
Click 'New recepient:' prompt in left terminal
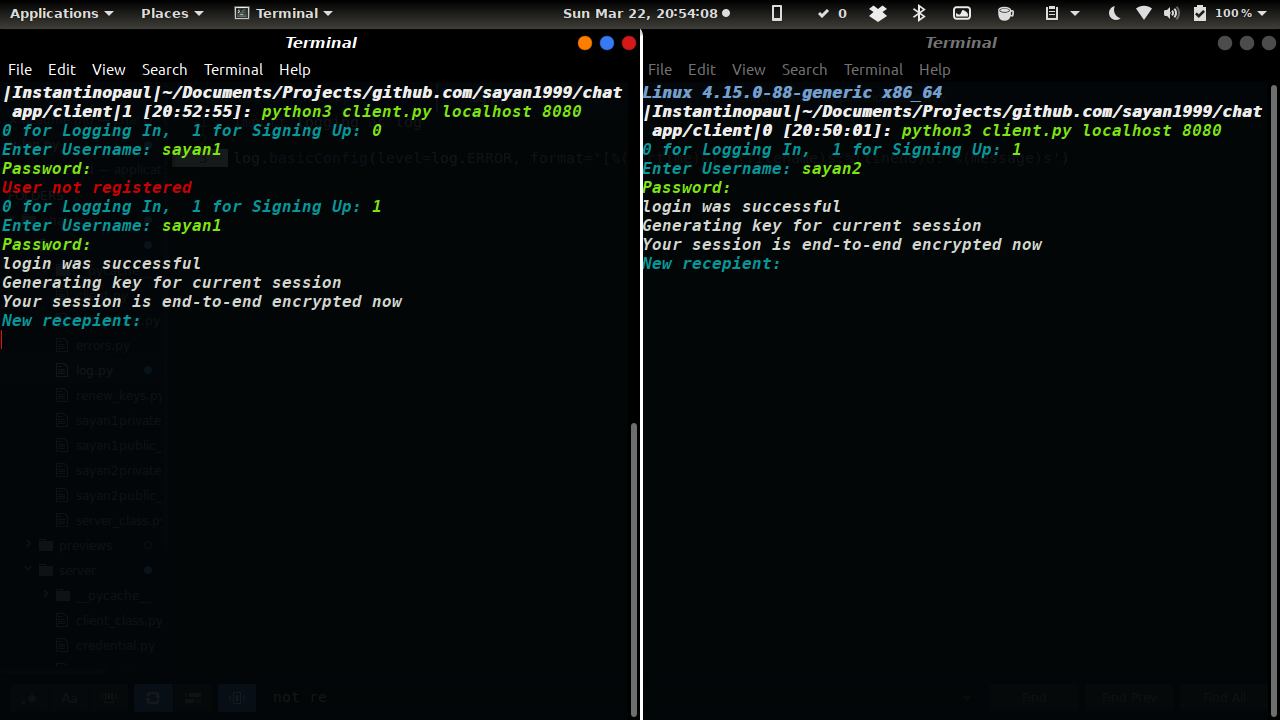[x=72, y=321]
